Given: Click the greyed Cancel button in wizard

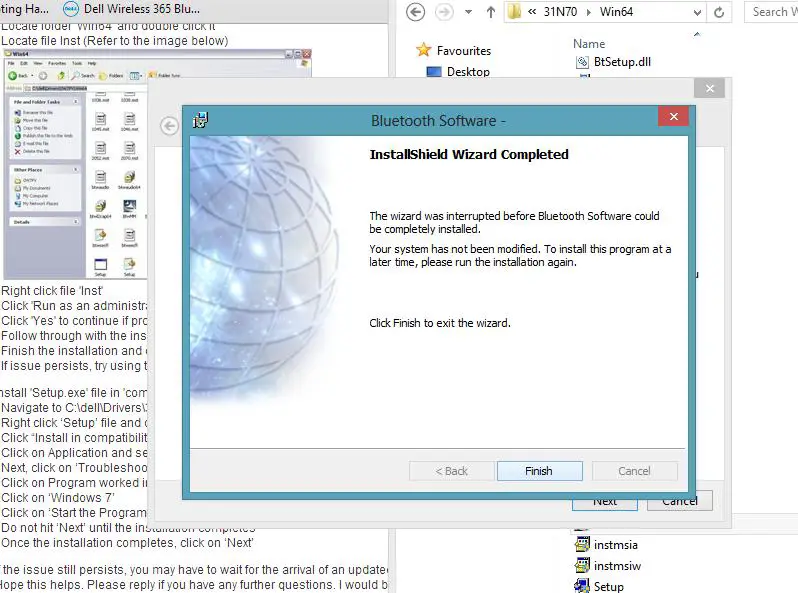Looking at the screenshot, I should (x=635, y=471).
